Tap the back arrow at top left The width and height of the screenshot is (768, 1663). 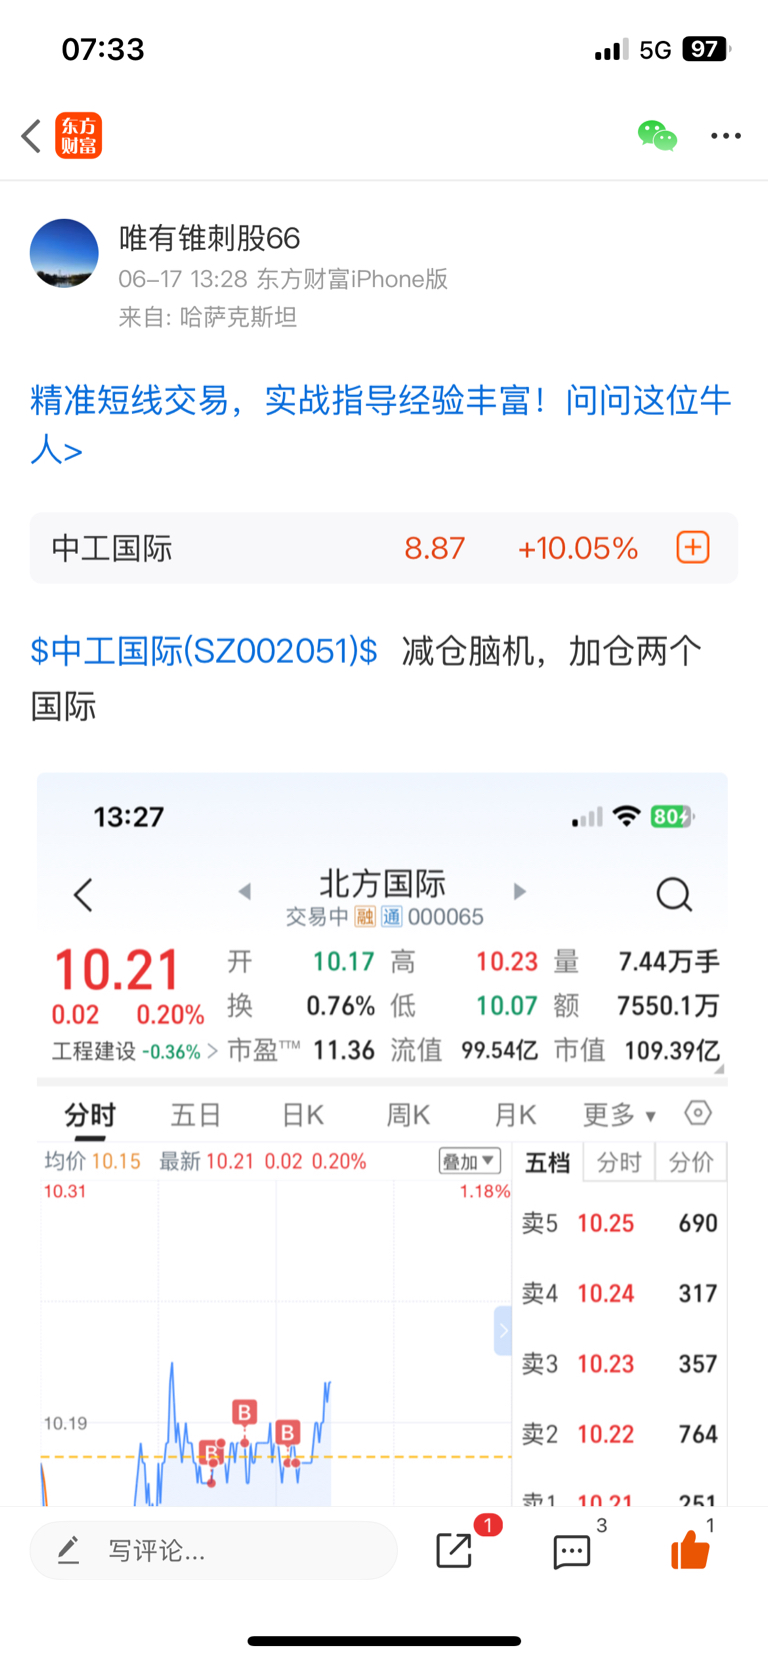click(31, 136)
